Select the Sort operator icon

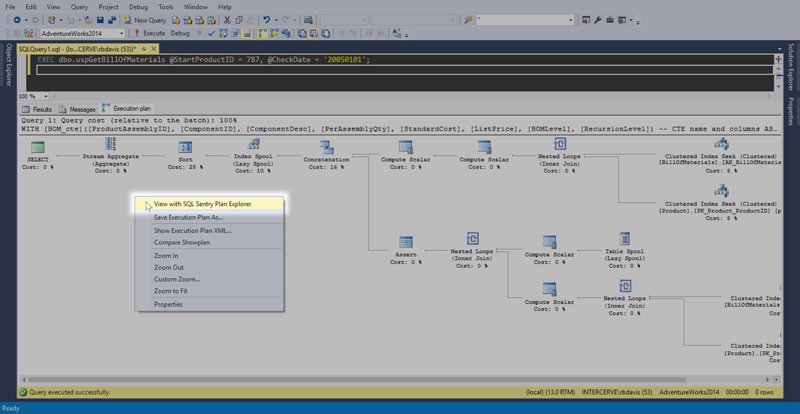coord(184,146)
